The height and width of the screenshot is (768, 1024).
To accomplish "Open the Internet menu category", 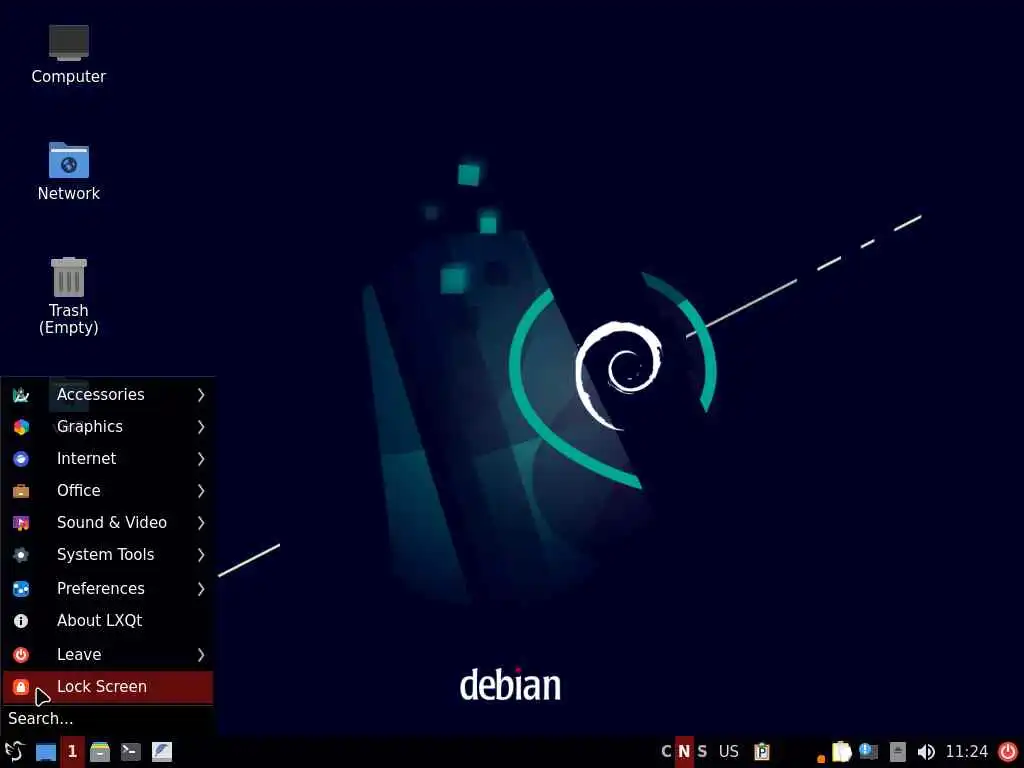I will (108, 458).
